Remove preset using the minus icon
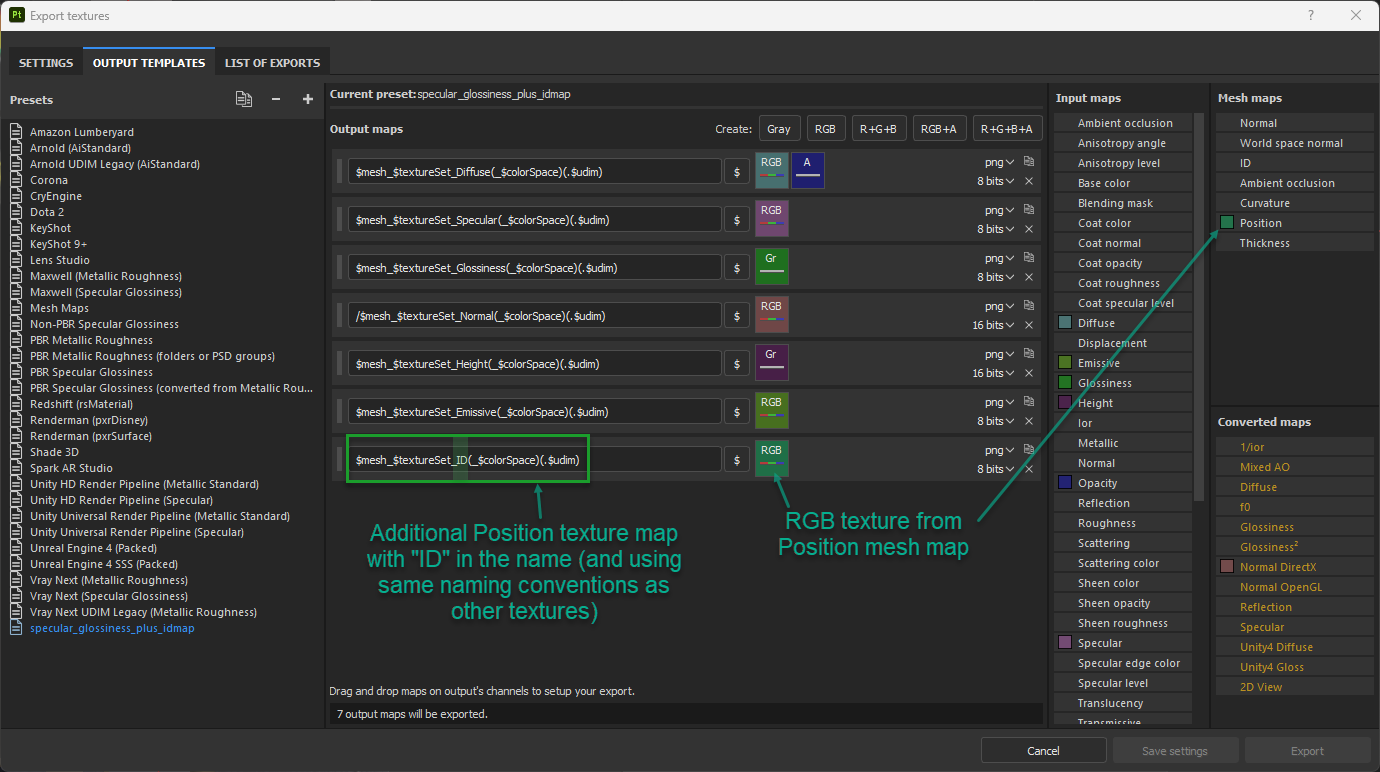Viewport: 1380px width, 772px height. point(276,99)
